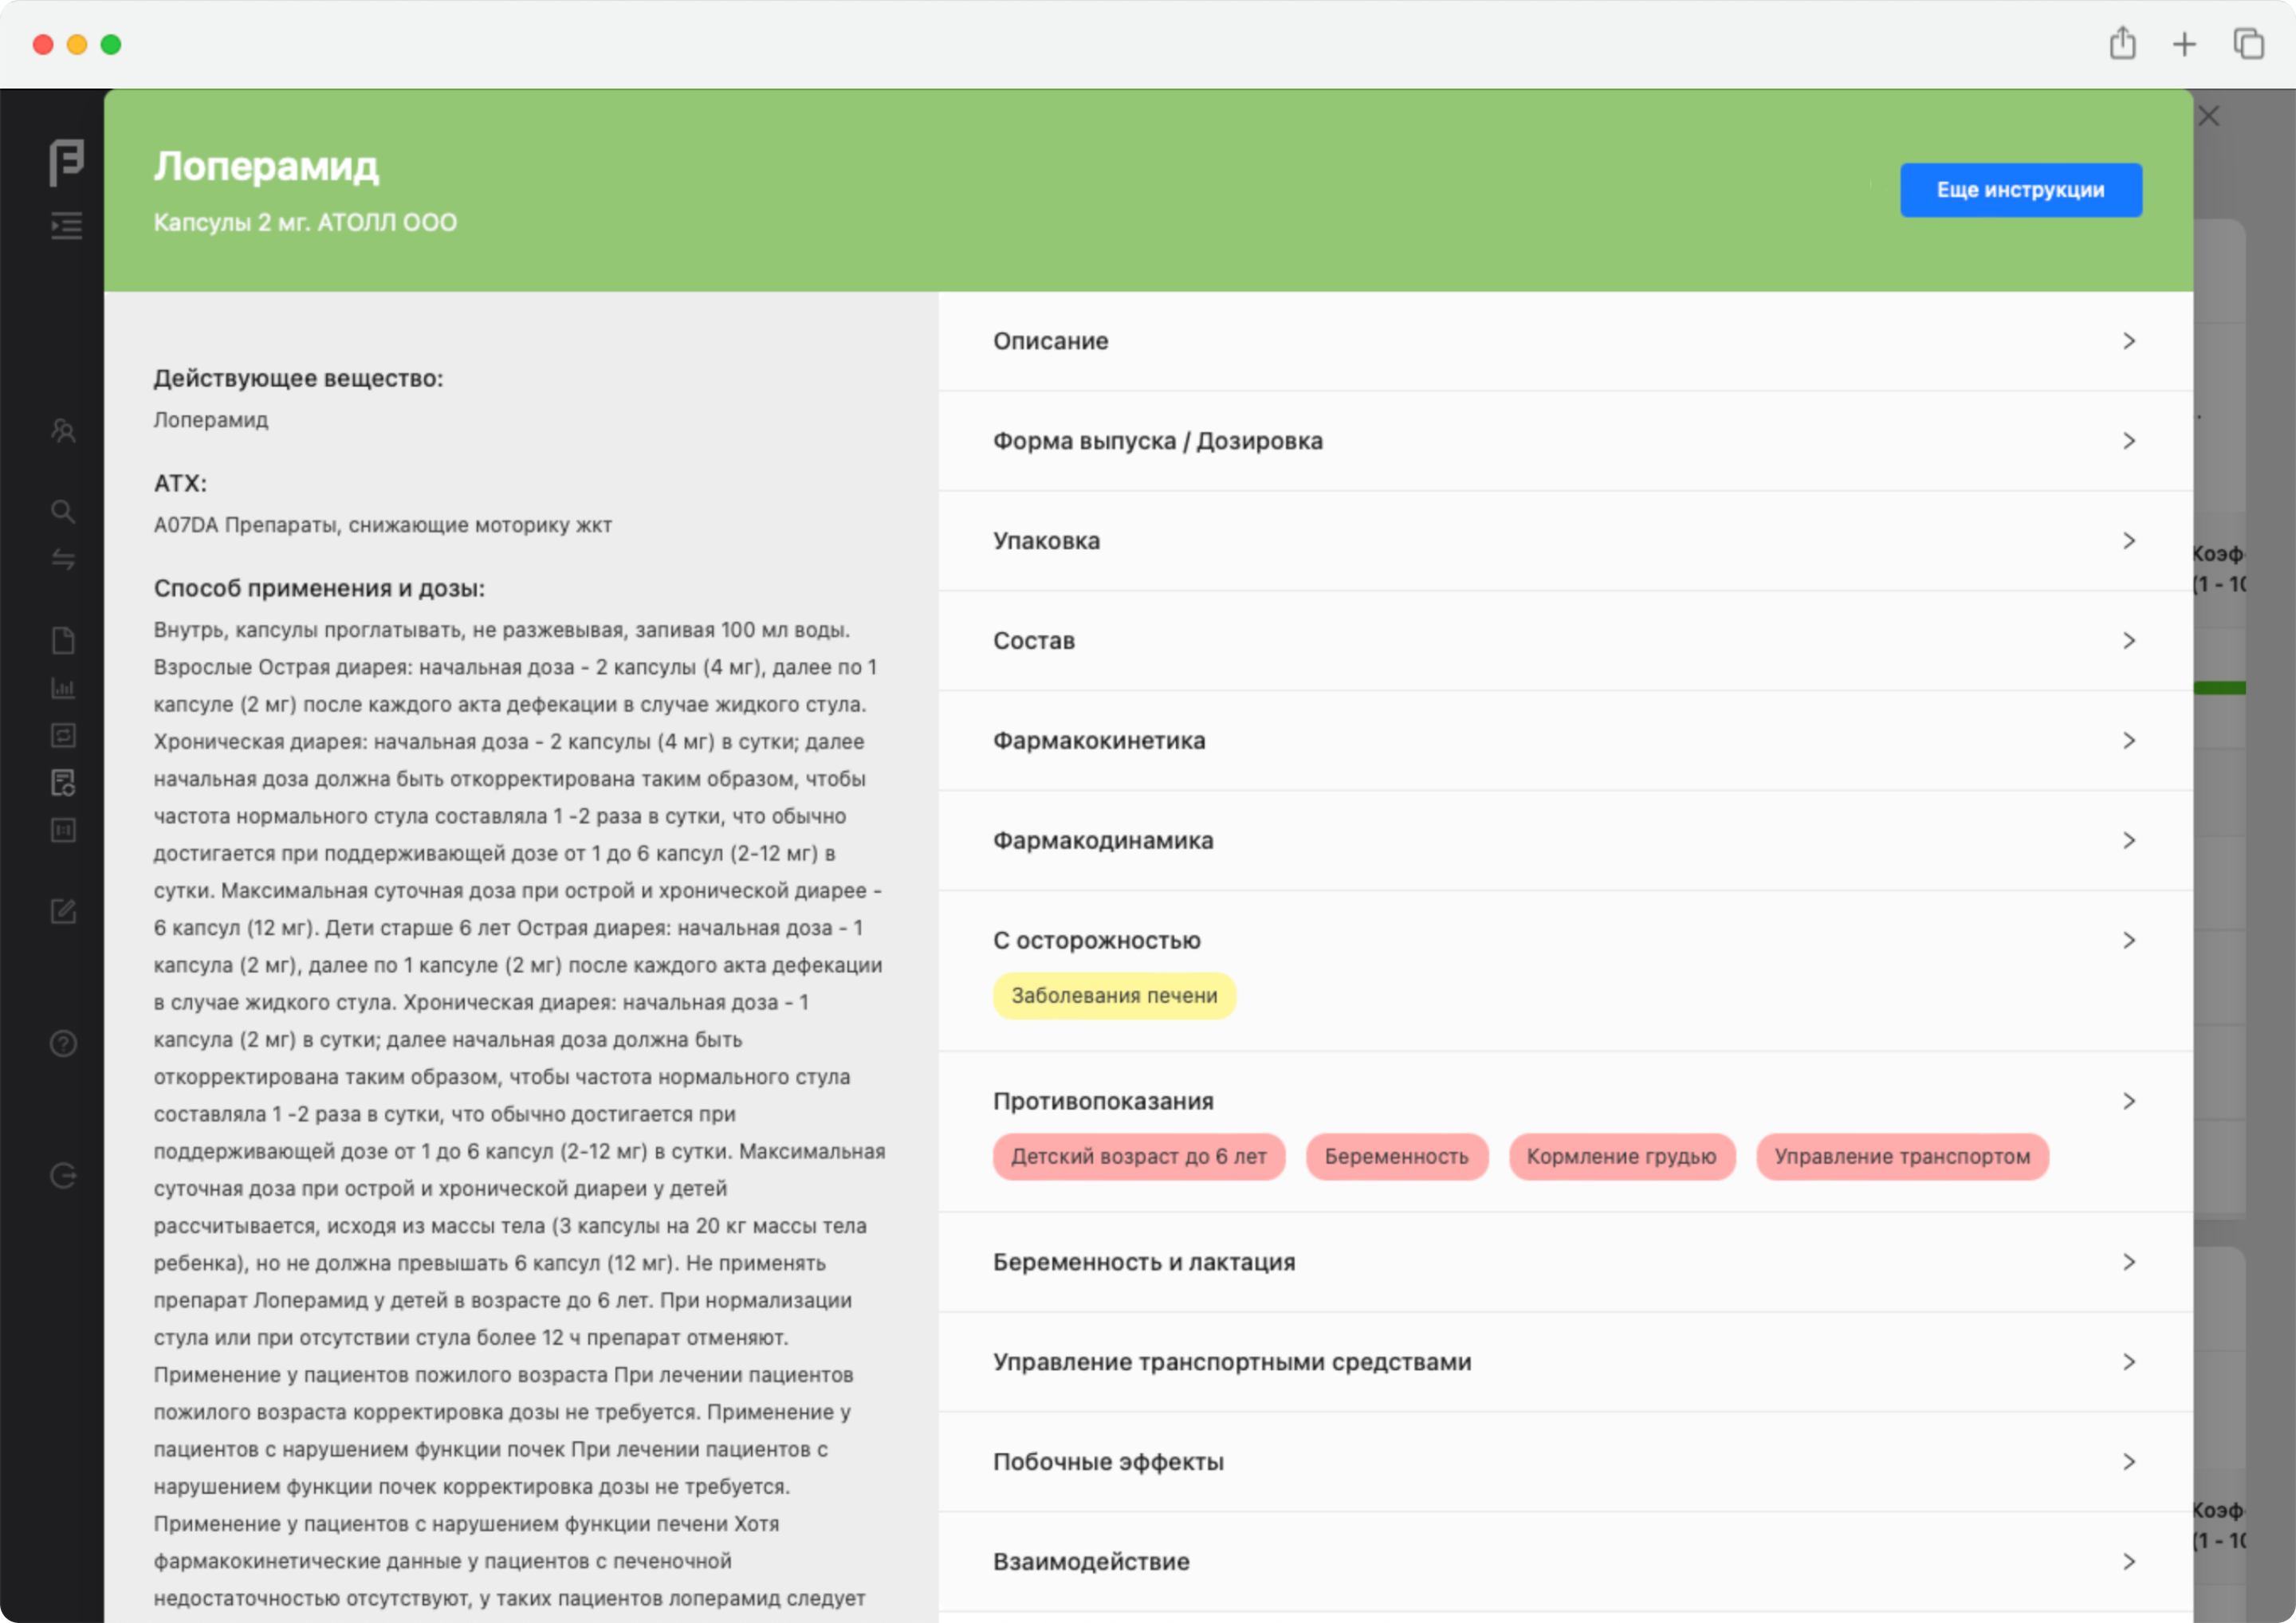This screenshot has width=2296, height=1623.
Task: Click the logout icon in sidebar
Action: [63, 1176]
